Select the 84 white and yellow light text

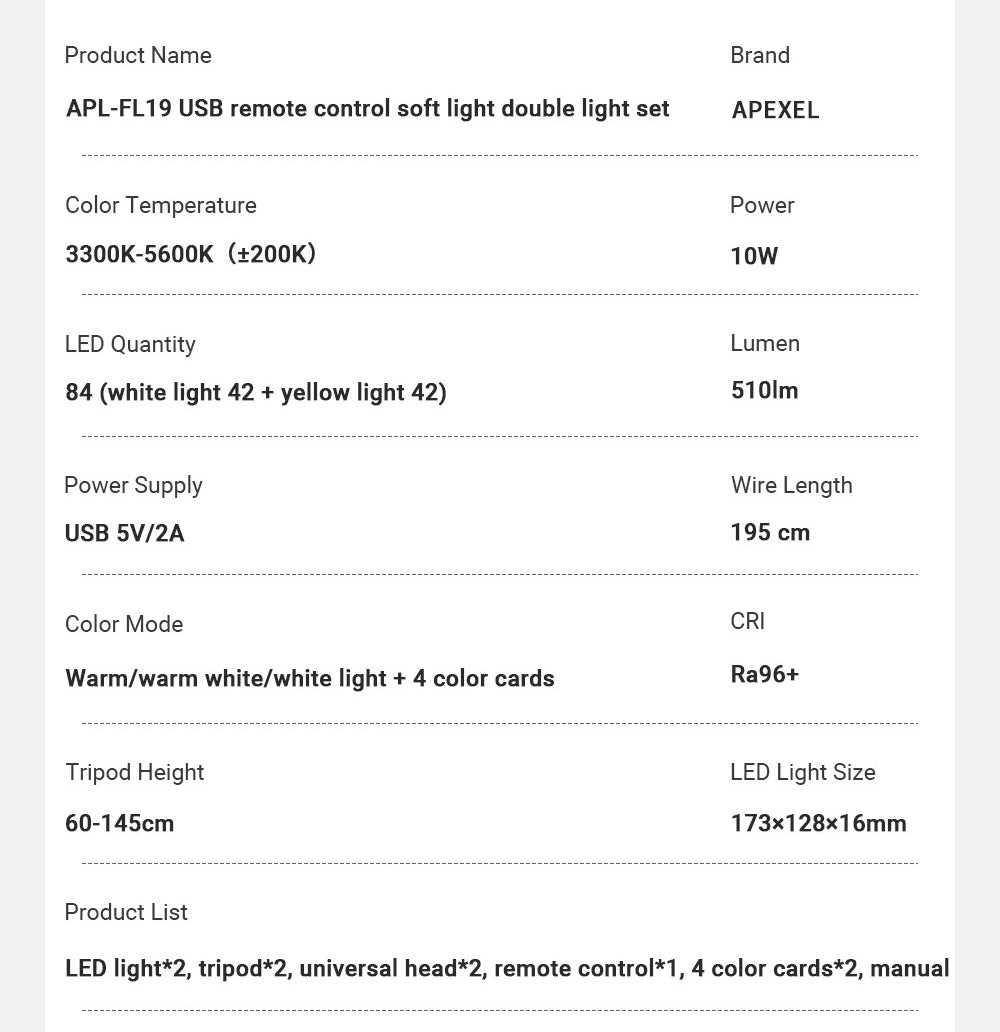[x=255, y=392]
